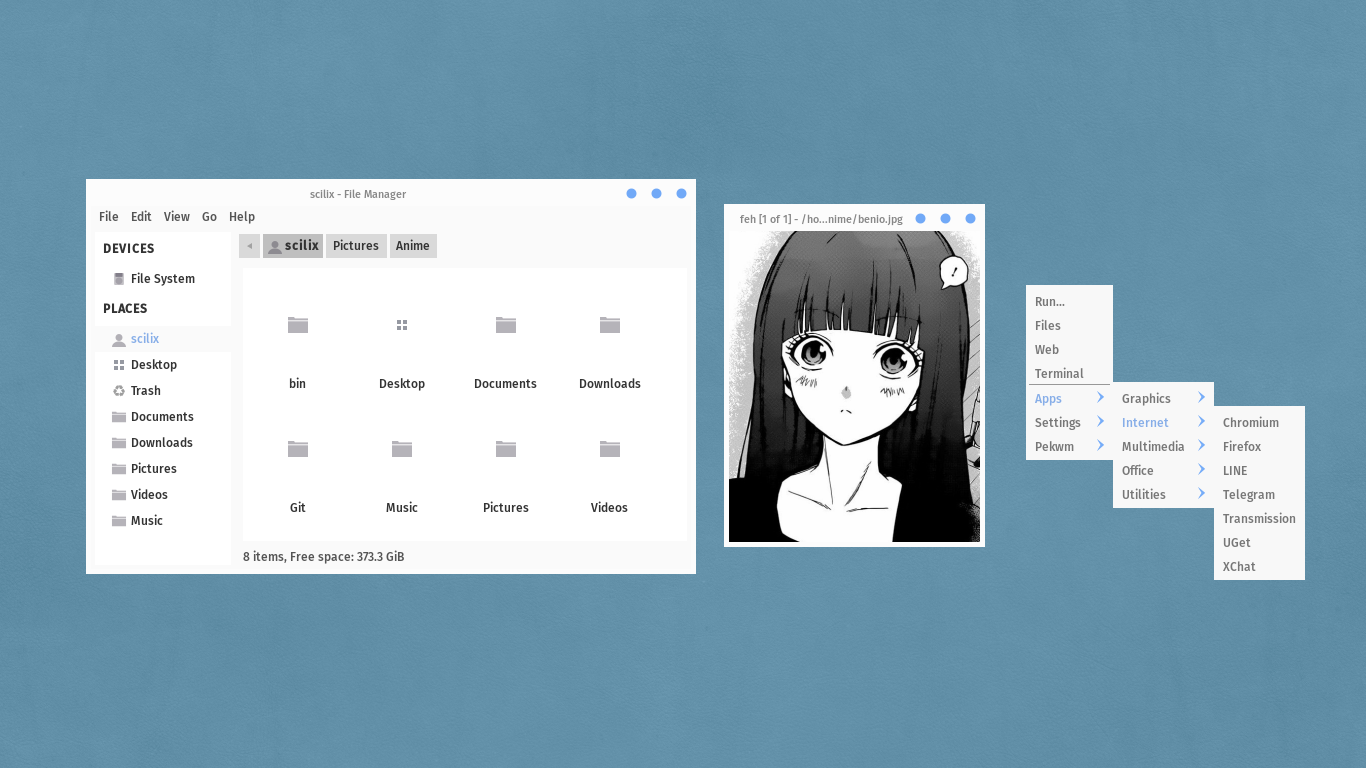1366x768 pixels.
Task: Expand the Internet submenu arrow
Action: pyautogui.click(x=1201, y=422)
